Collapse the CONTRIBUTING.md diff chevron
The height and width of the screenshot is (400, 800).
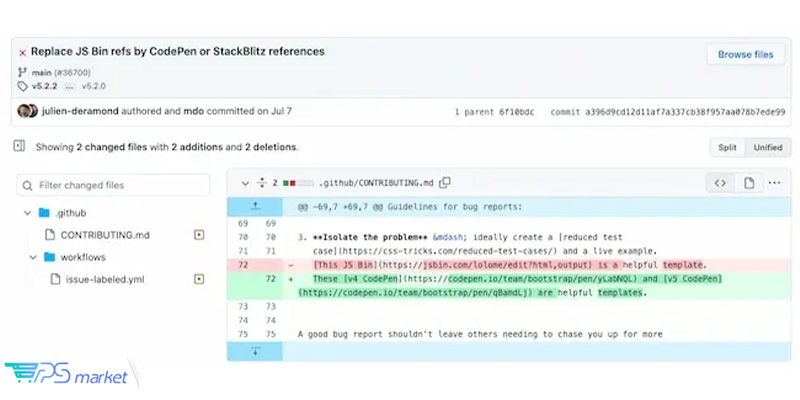click(x=245, y=183)
